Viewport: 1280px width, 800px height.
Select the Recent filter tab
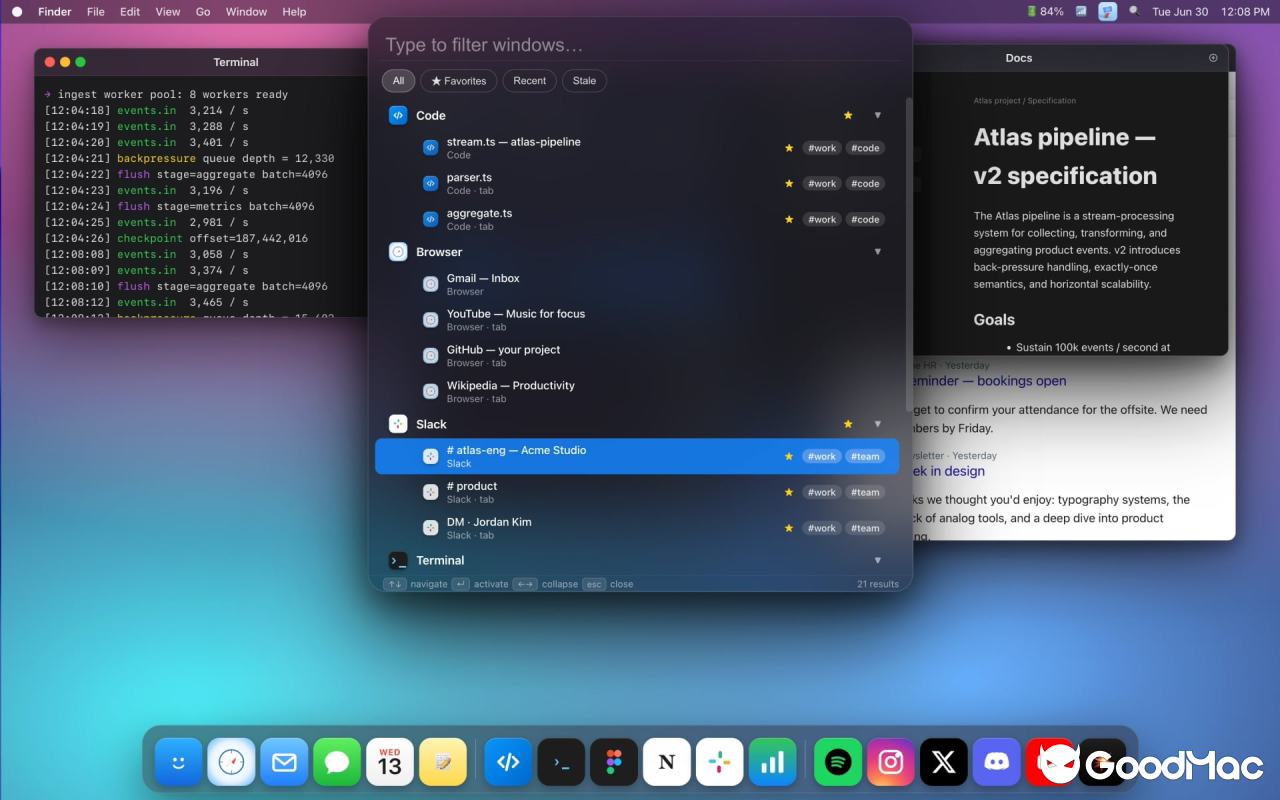(x=530, y=81)
